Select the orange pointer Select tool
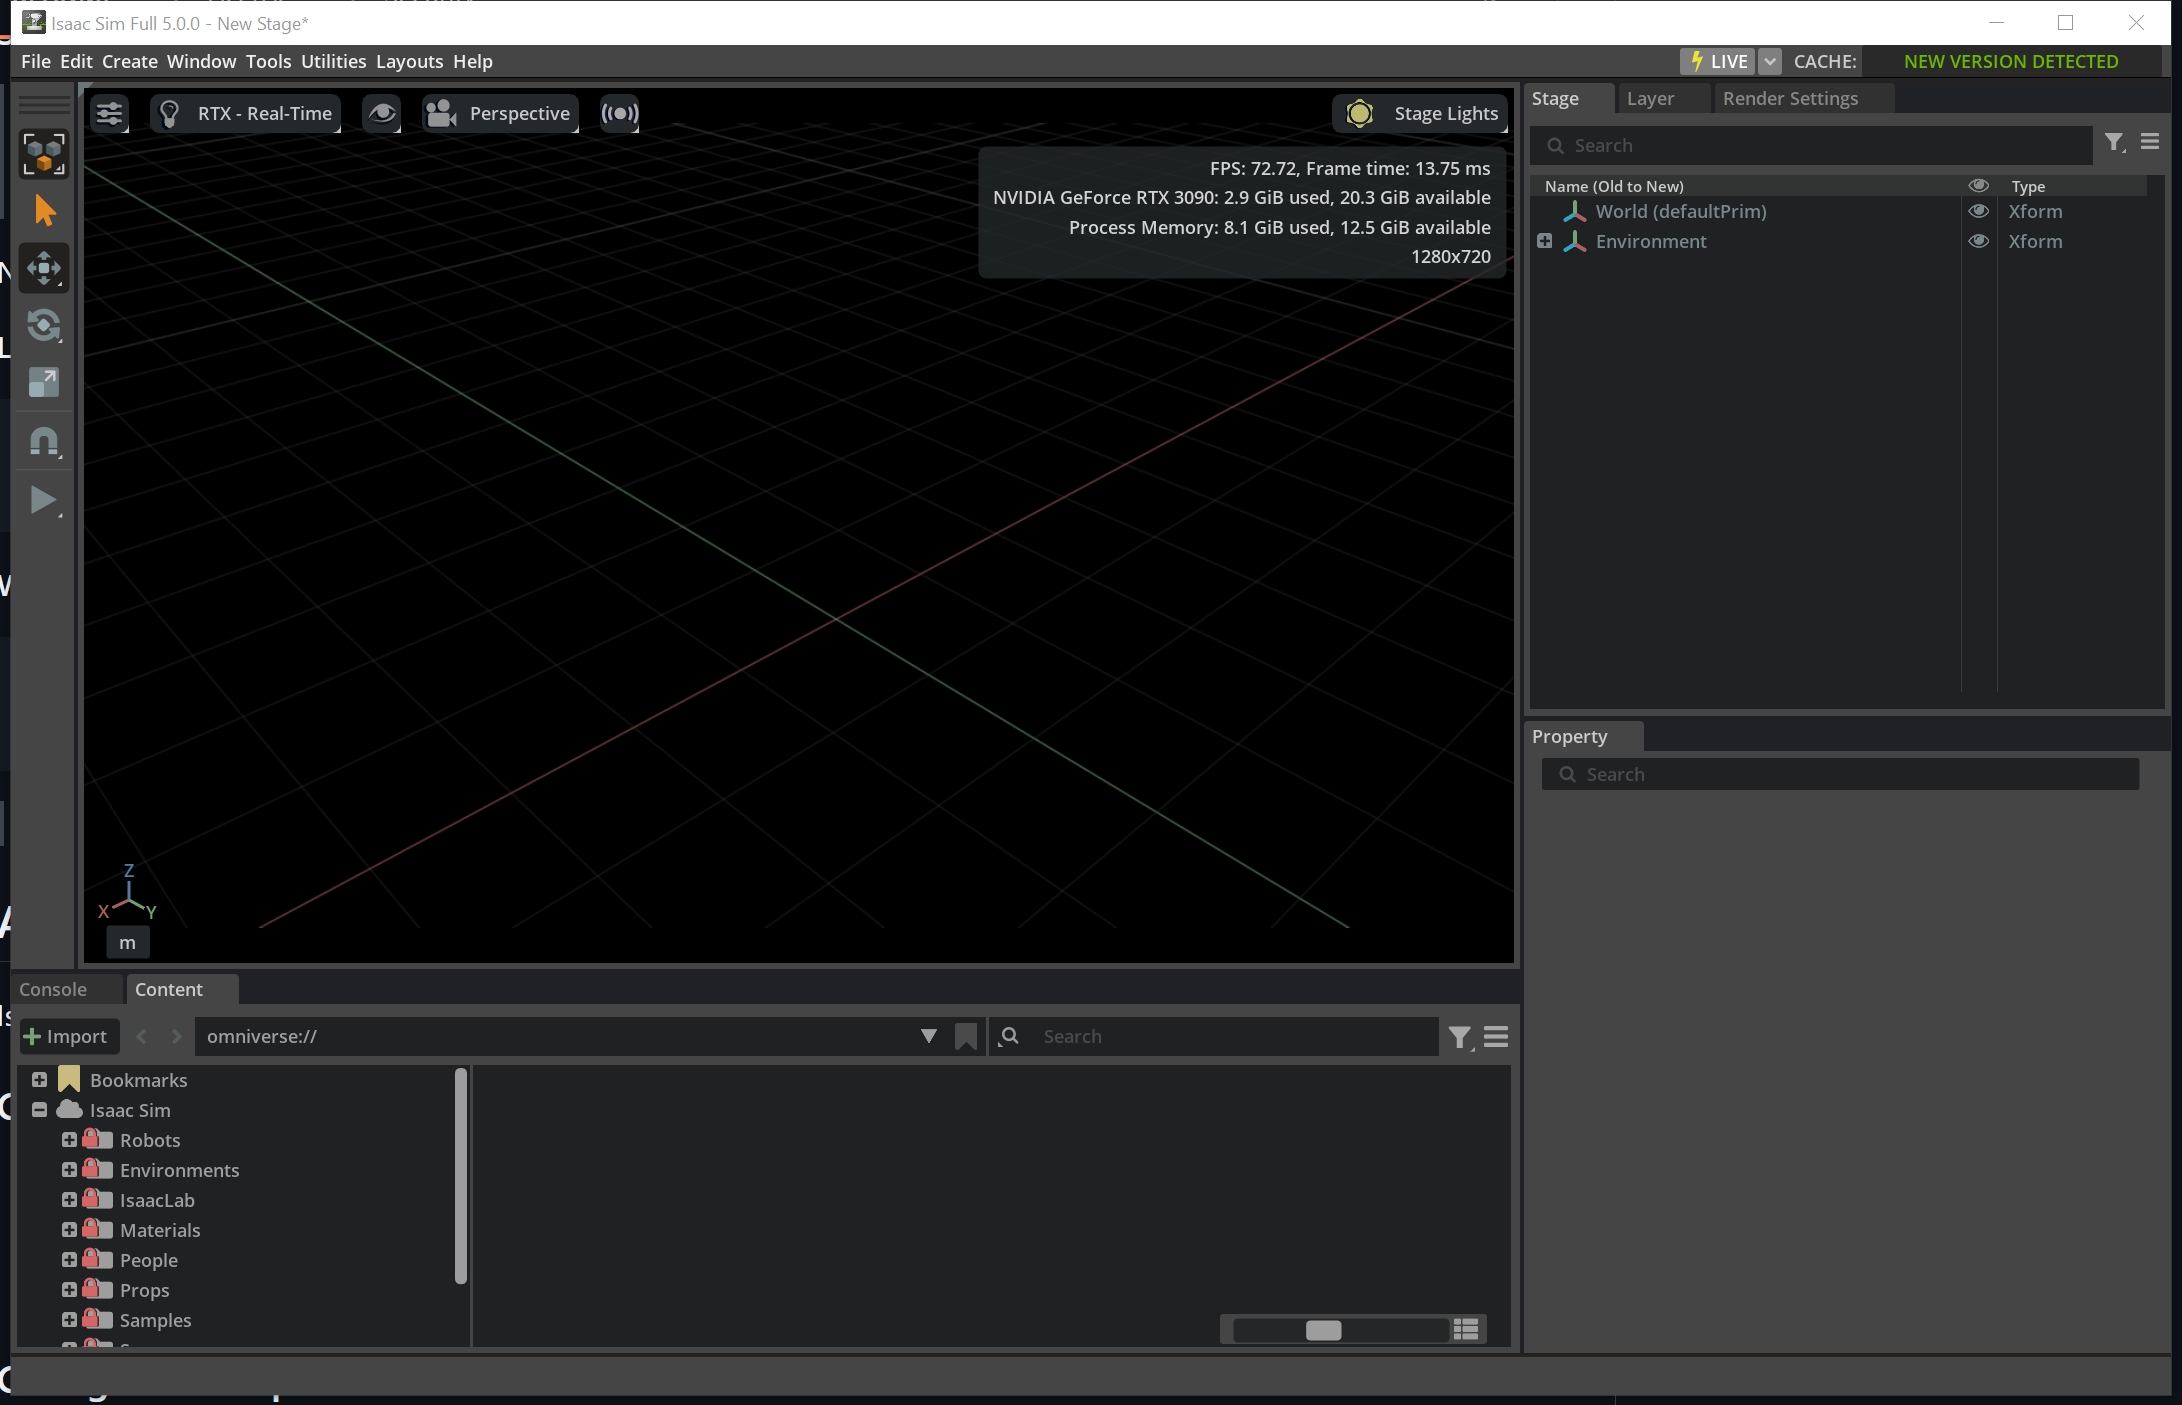2182x1405 pixels. pyautogui.click(x=44, y=211)
